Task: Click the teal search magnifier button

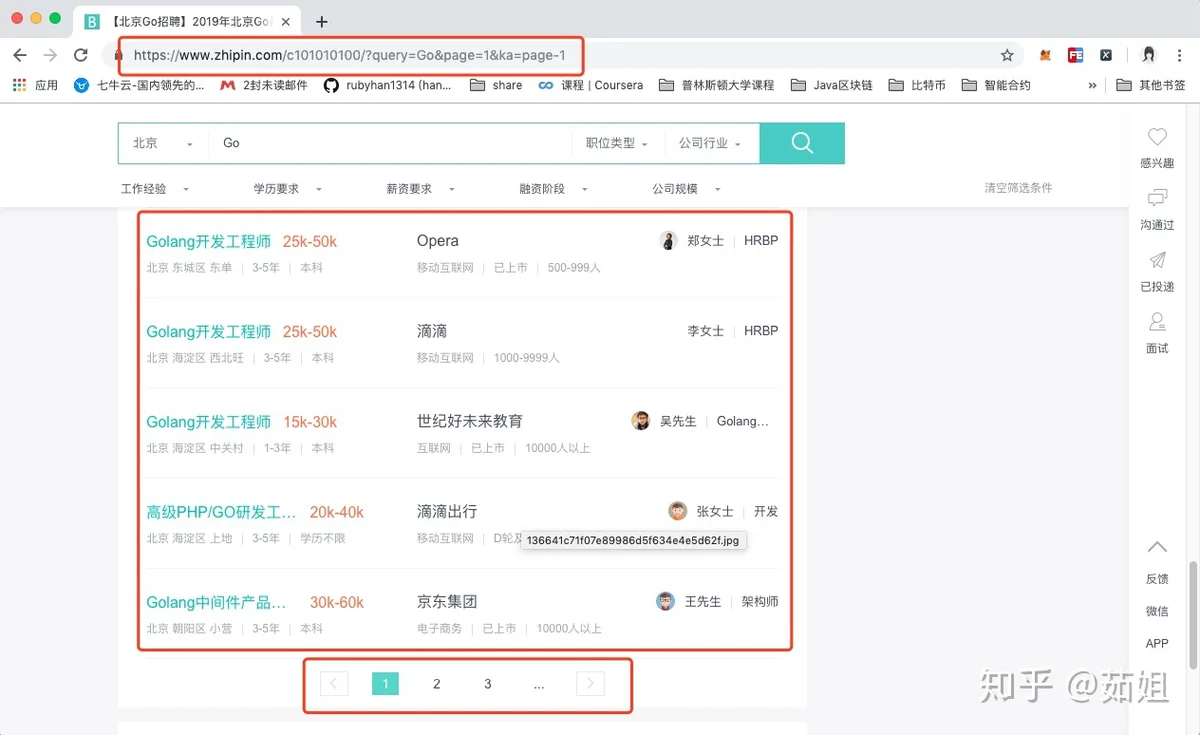Action: coord(802,143)
